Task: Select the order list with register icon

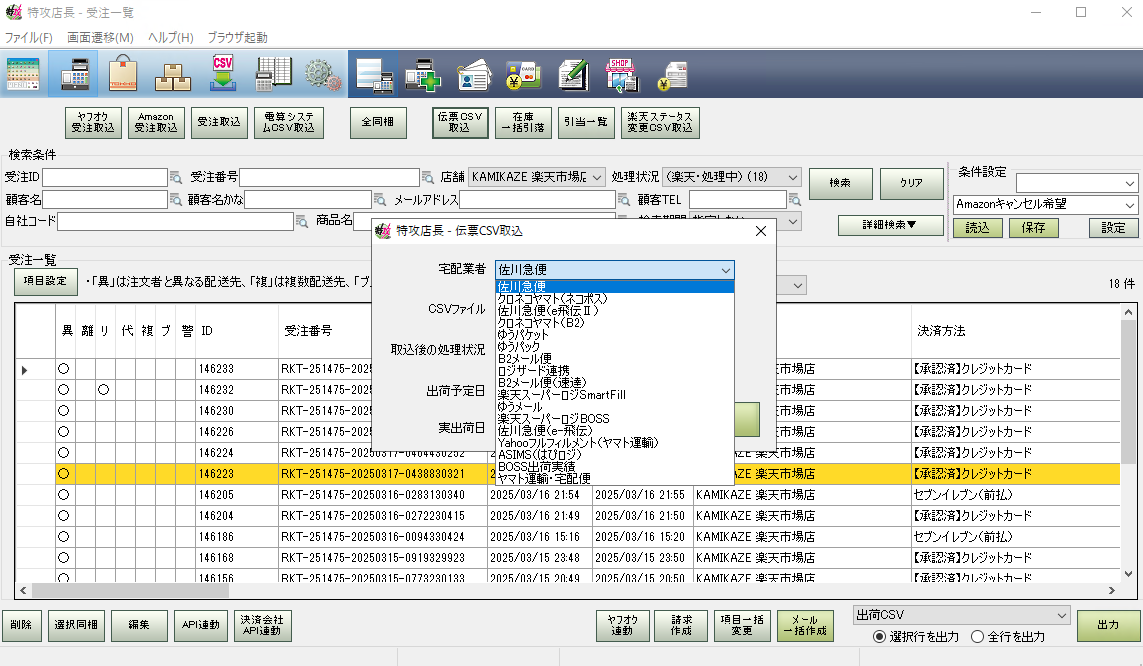Action: (x=374, y=74)
